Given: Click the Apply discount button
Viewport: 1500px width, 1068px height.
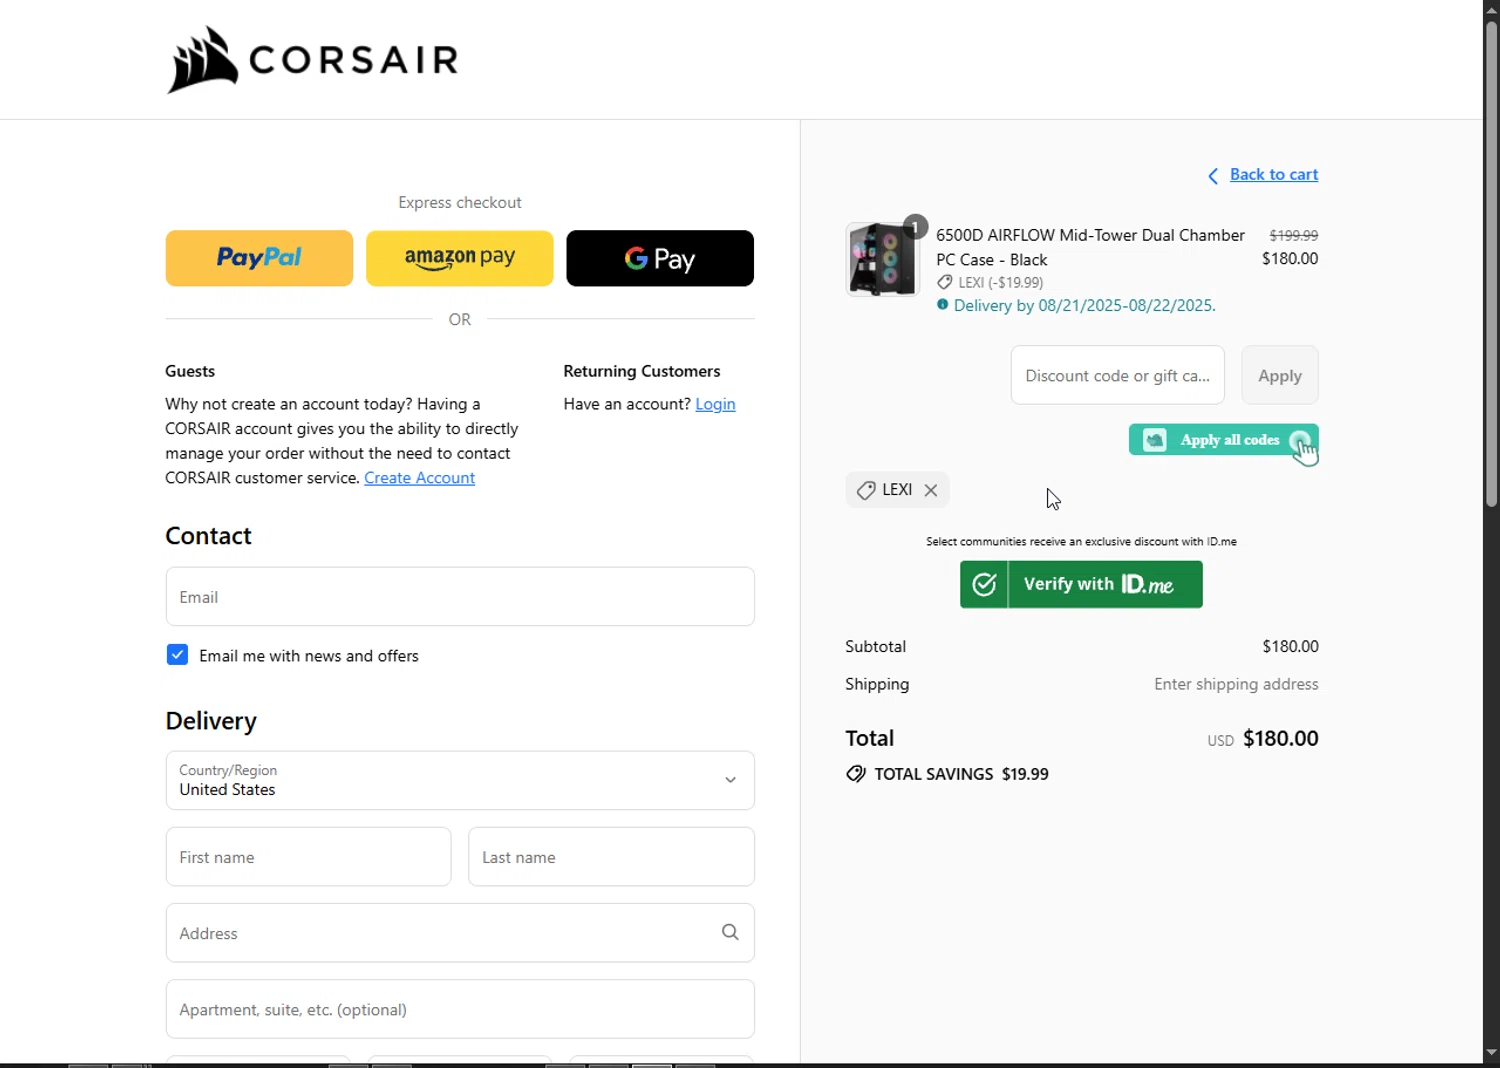Looking at the screenshot, I should click(x=1280, y=375).
